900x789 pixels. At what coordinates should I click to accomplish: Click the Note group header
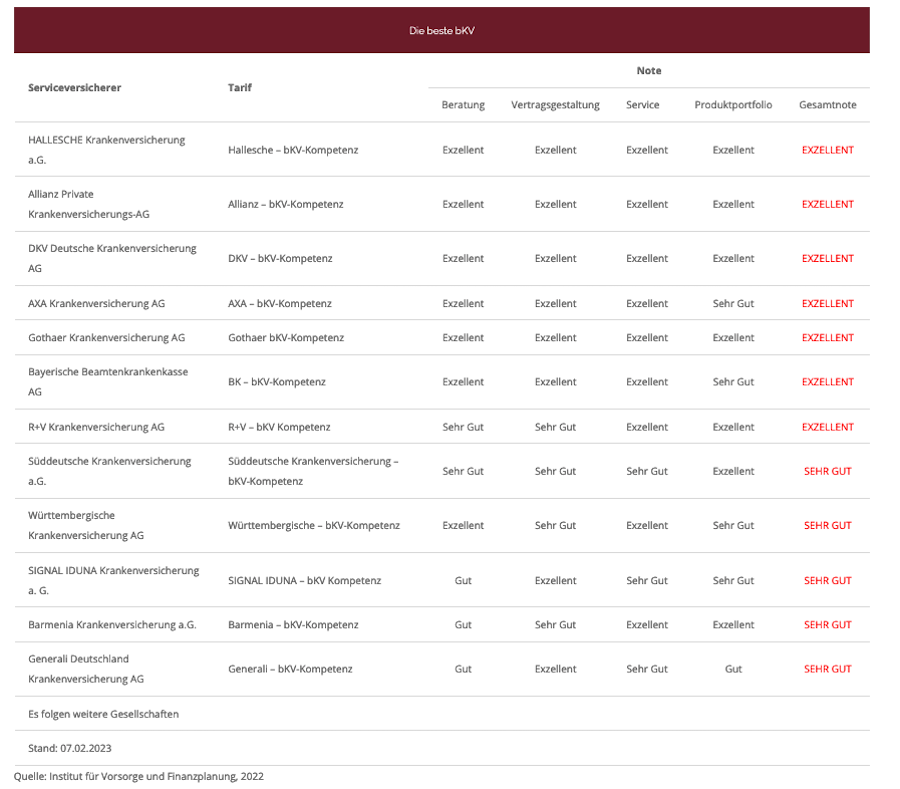point(649,71)
